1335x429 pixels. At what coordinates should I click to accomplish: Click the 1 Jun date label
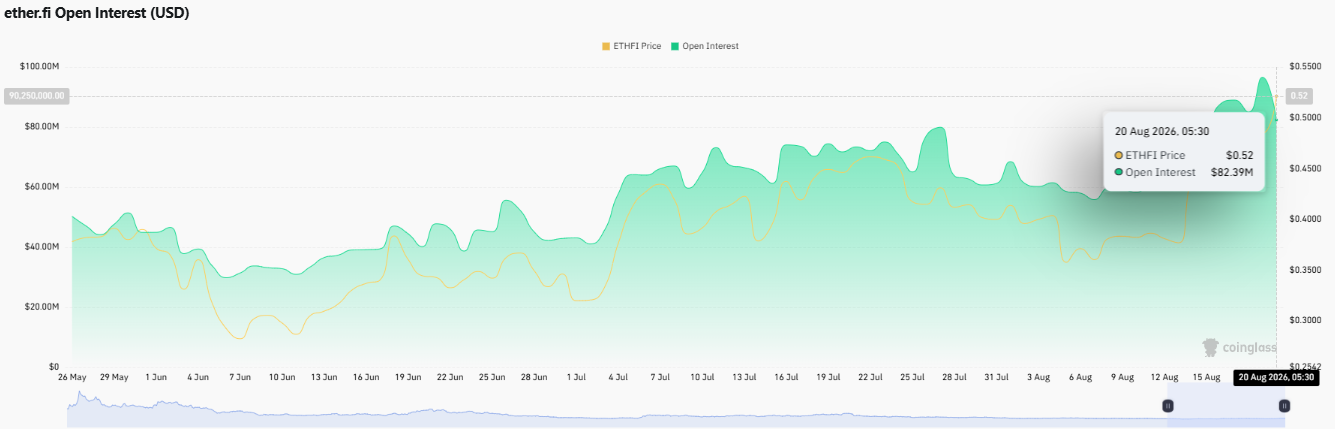(155, 377)
